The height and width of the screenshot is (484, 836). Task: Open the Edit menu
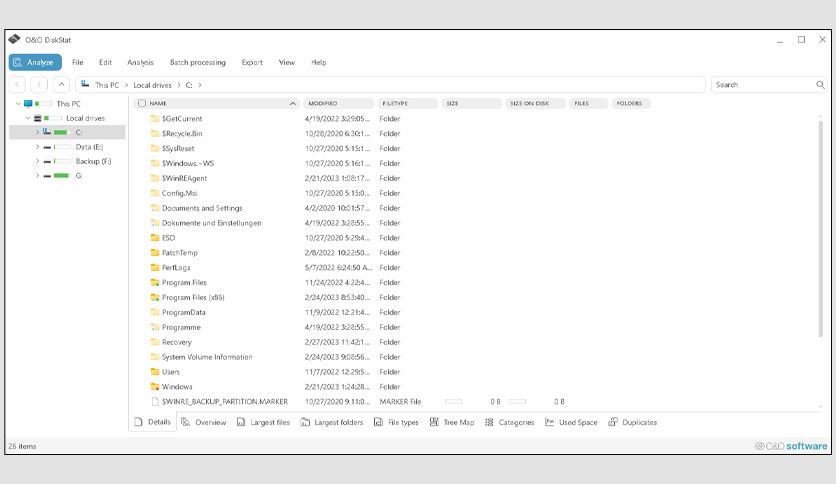pyautogui.click(x=106, y=62)
